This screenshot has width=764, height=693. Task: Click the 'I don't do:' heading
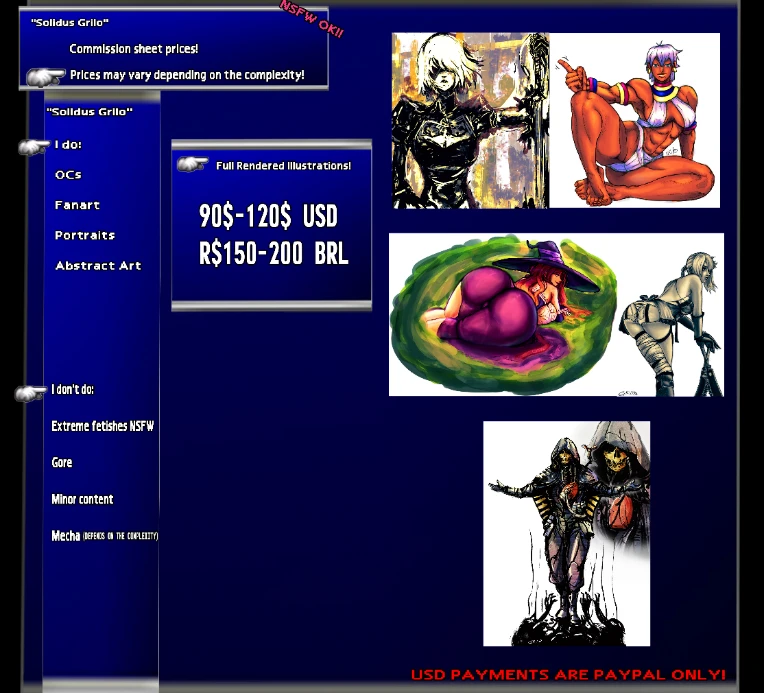click(x=73, y=389)
